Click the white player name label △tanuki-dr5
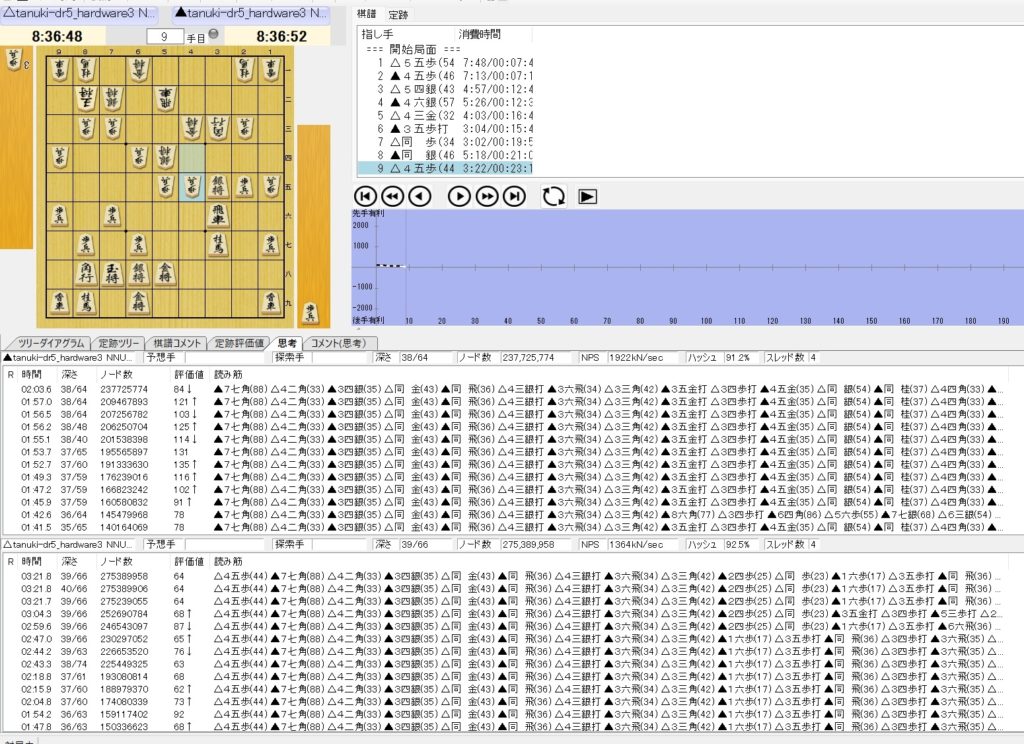Screen dimensions: 1024x744 (x=82, y=13)
